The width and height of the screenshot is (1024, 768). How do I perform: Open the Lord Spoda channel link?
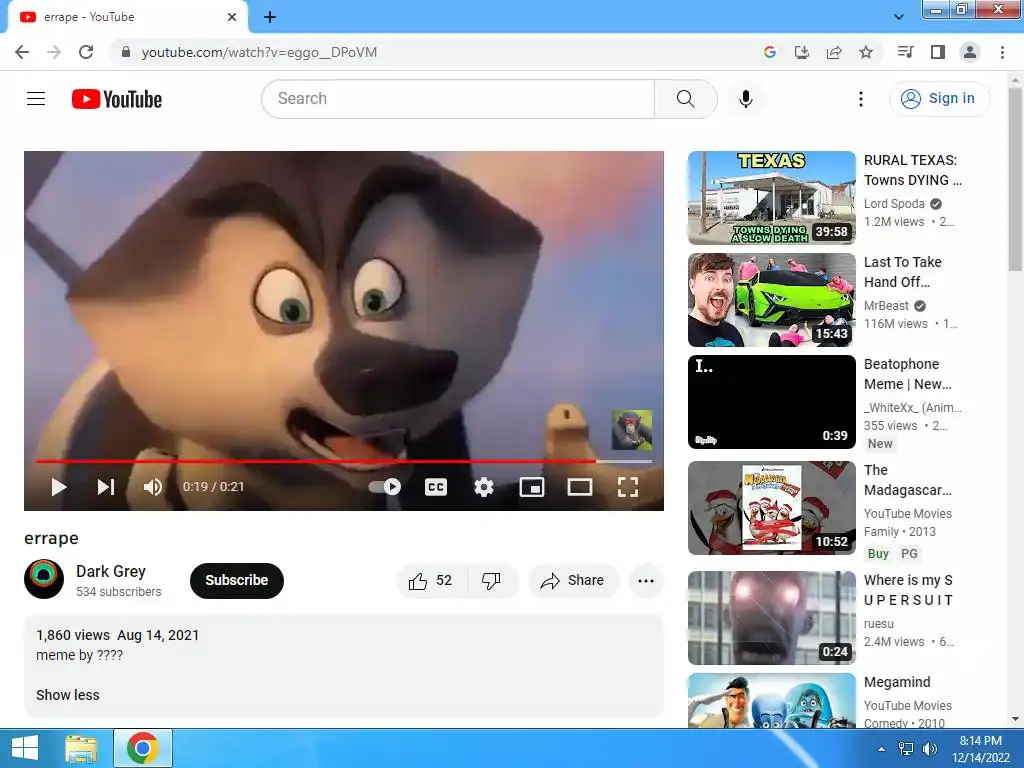894,204
